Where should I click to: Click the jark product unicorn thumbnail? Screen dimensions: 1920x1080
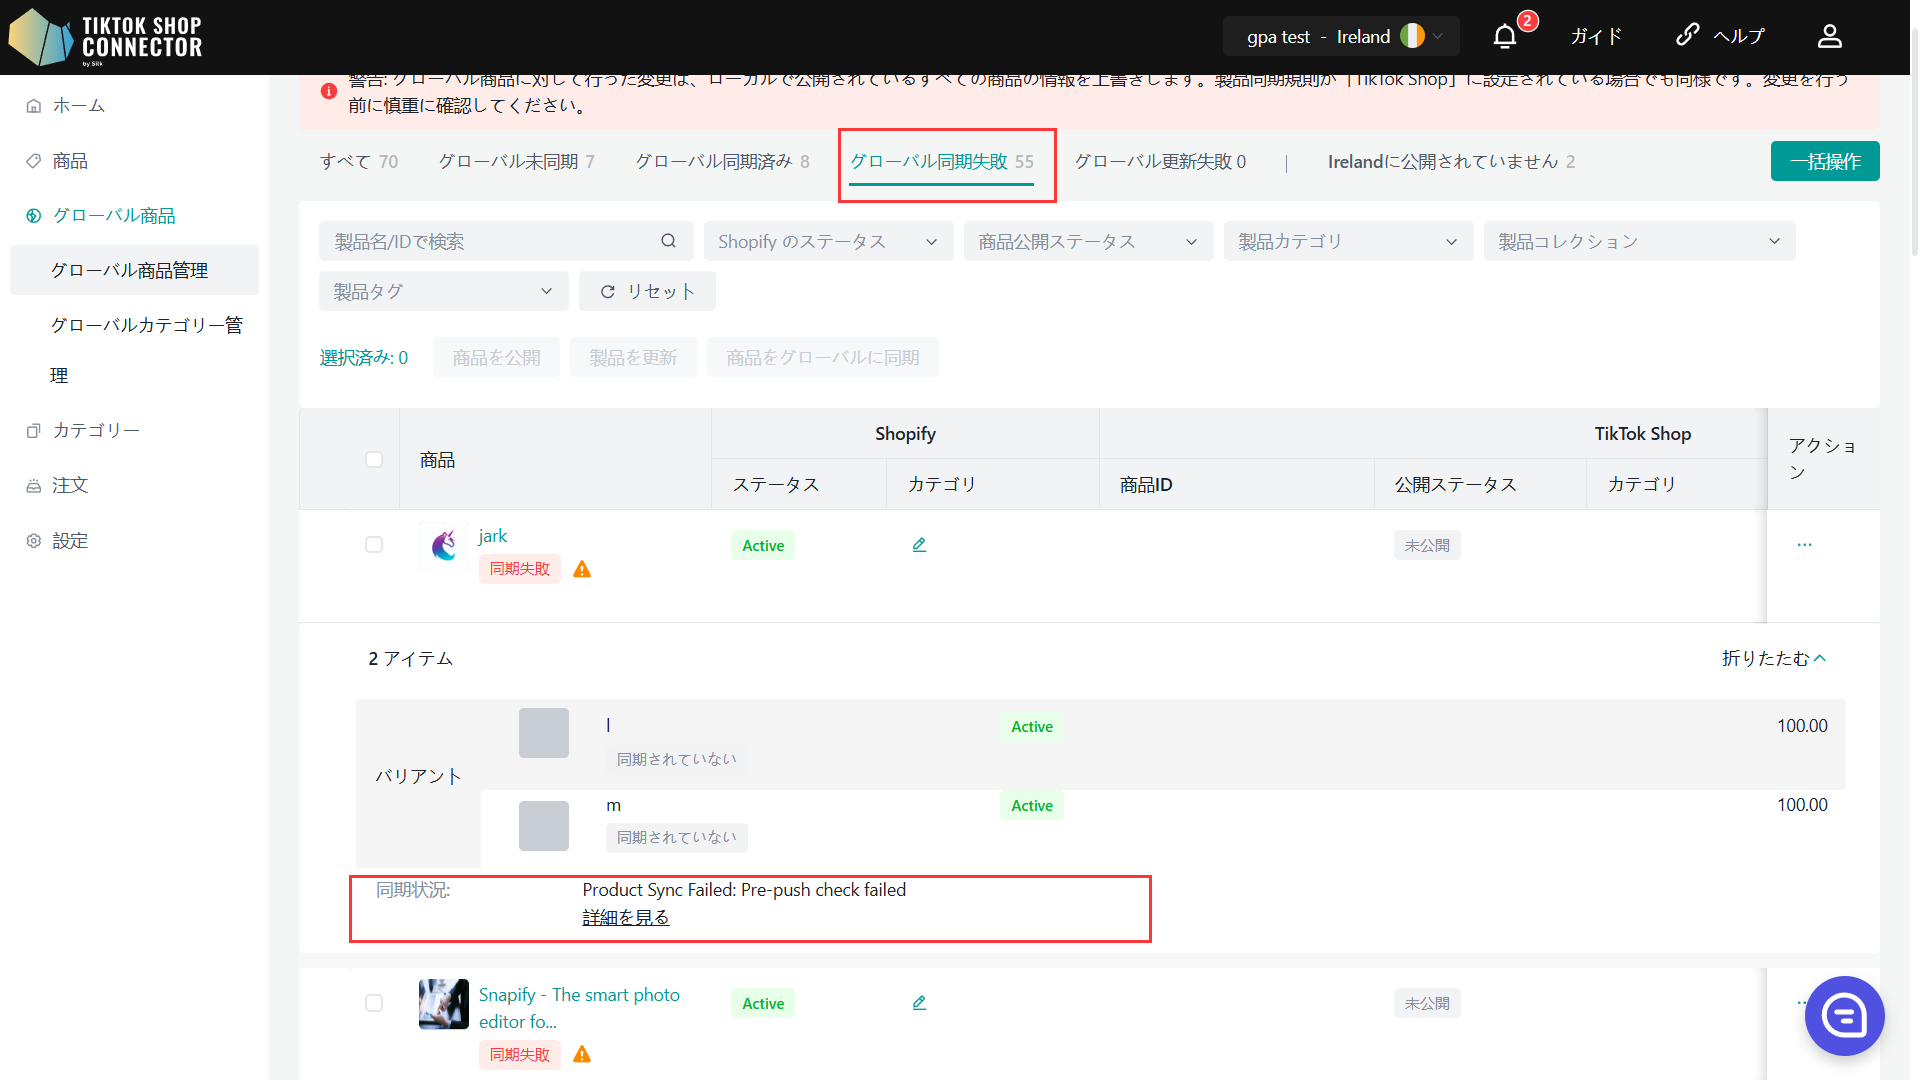[x=444, y=546]
